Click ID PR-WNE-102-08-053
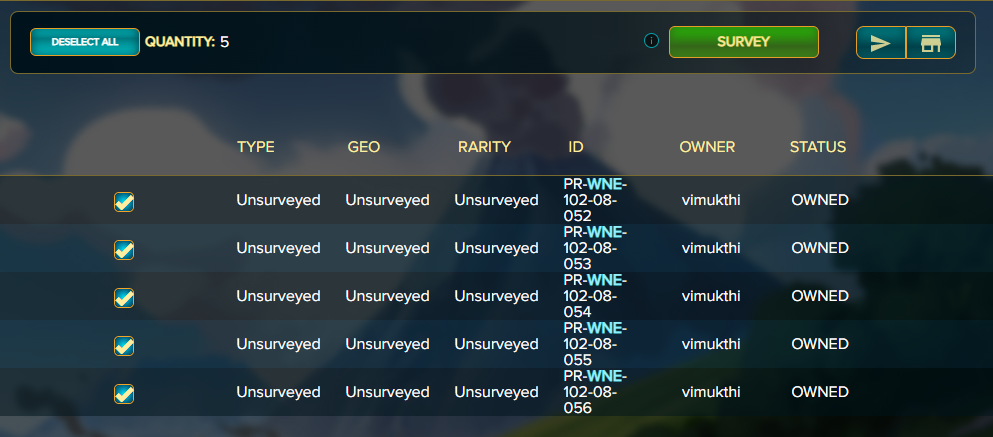Image resolution: width=993 pixels, height=437 pixels. (x=595, y=248)
